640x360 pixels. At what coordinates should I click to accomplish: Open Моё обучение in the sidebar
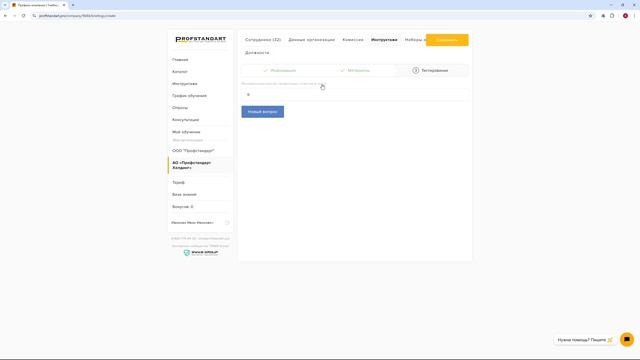tap(186, 132)
